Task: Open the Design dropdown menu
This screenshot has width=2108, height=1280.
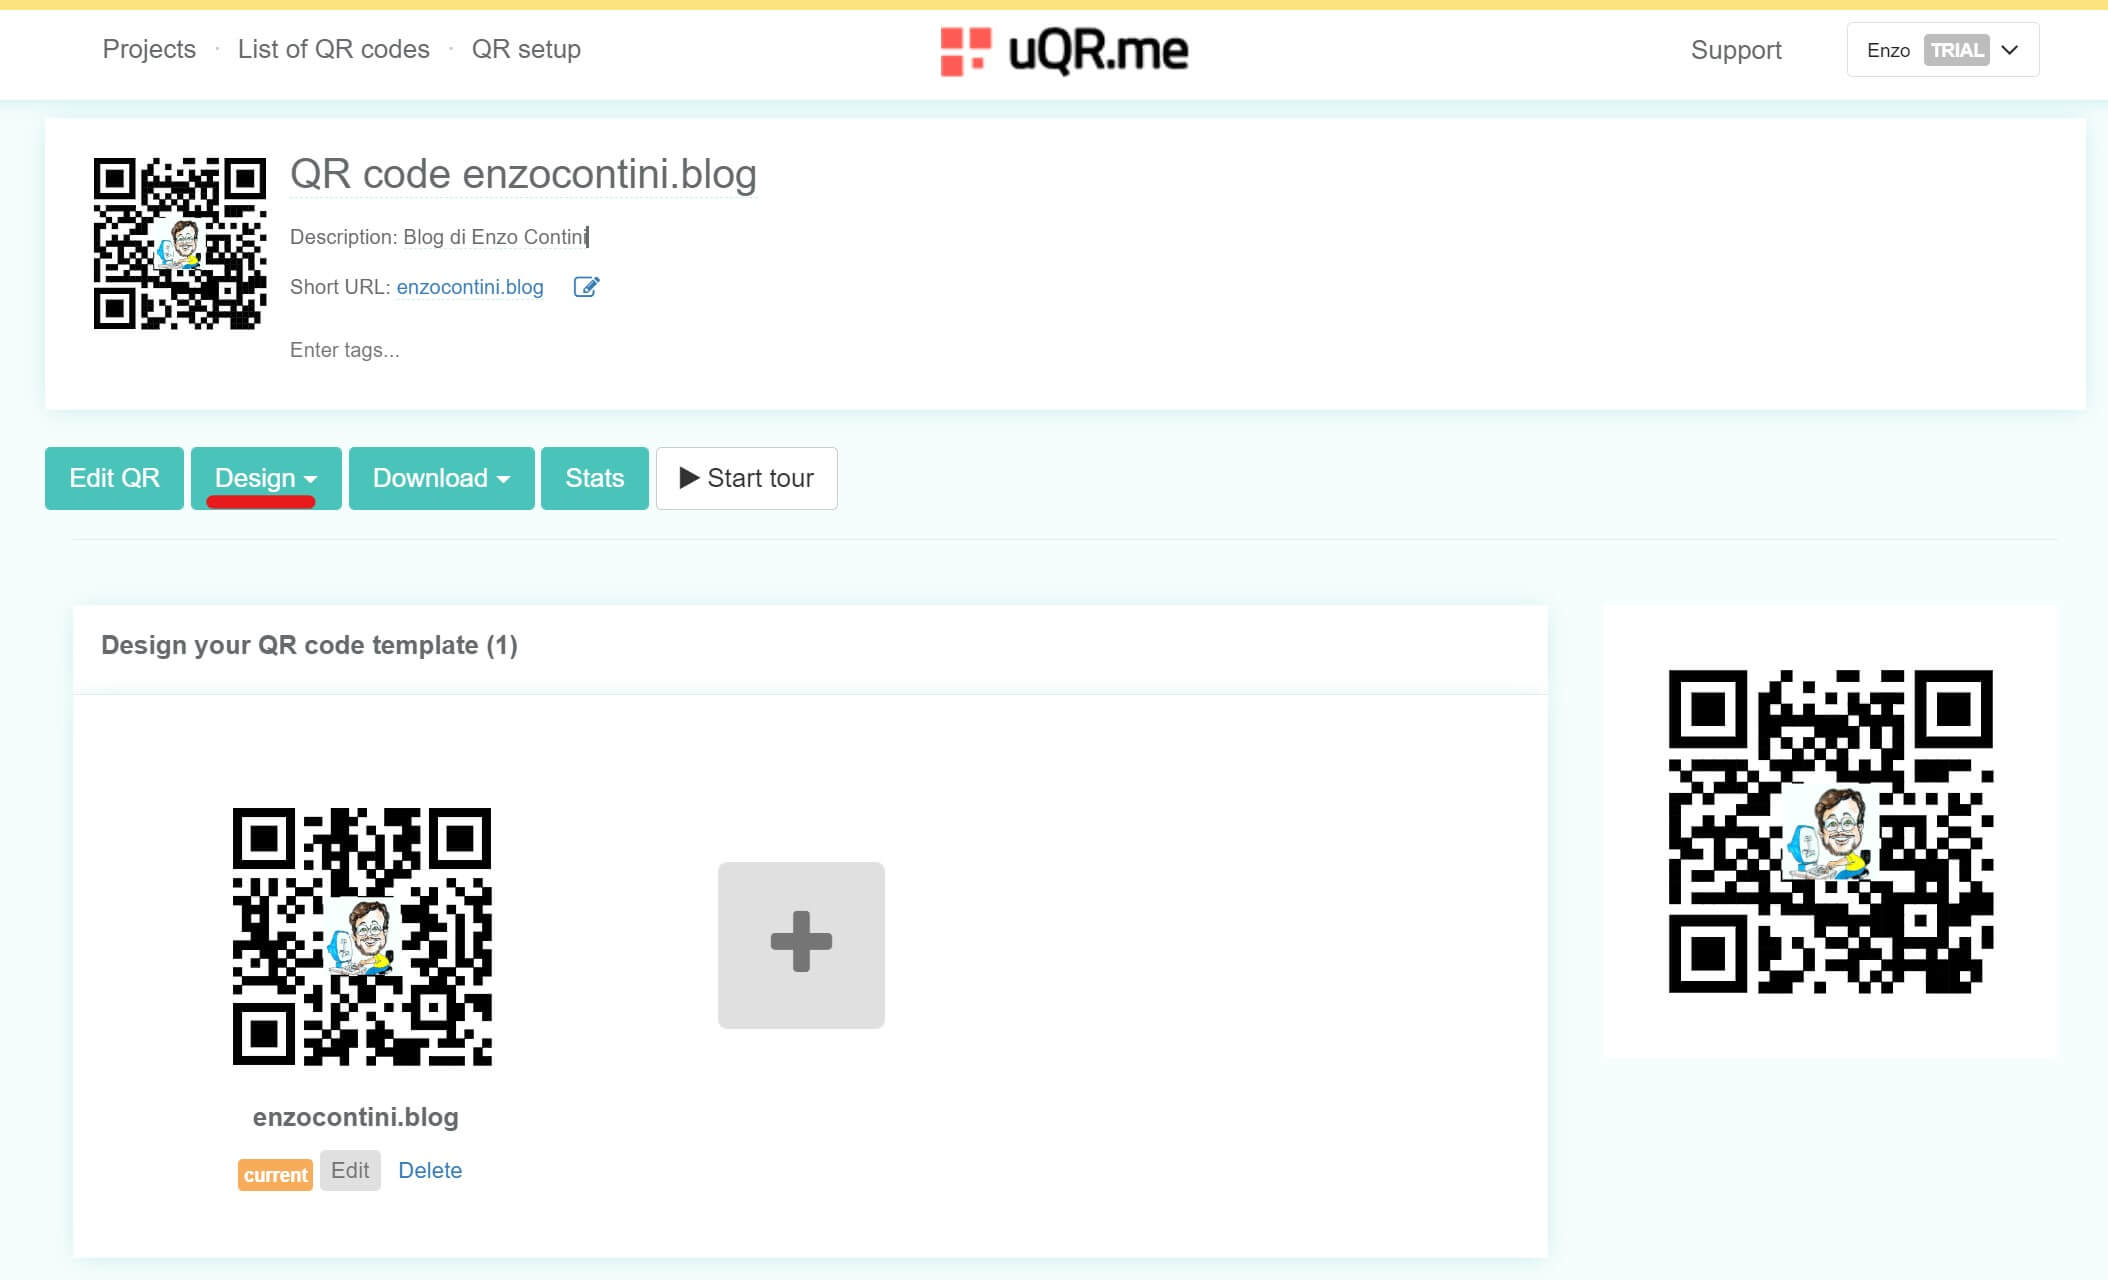Action: pyautogui.click(x=266, y=478)
